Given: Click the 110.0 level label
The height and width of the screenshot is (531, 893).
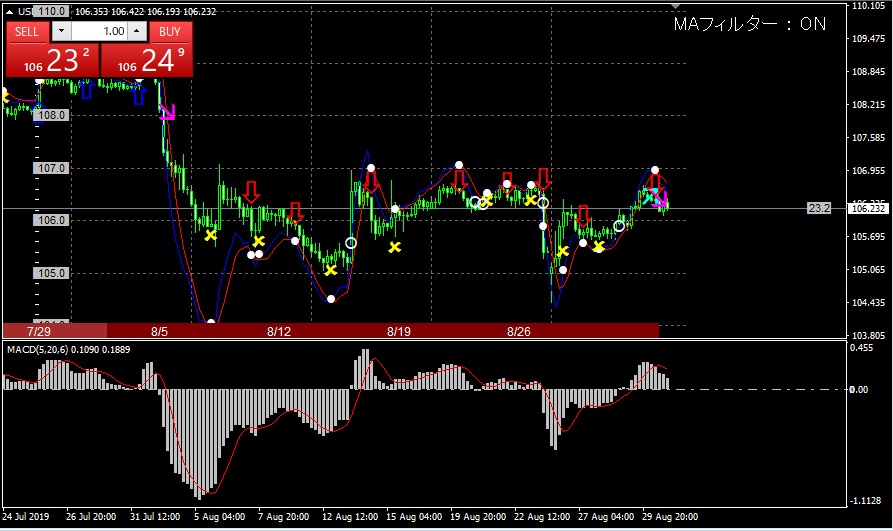Looking at the screenshot, I should click(51, 11).
